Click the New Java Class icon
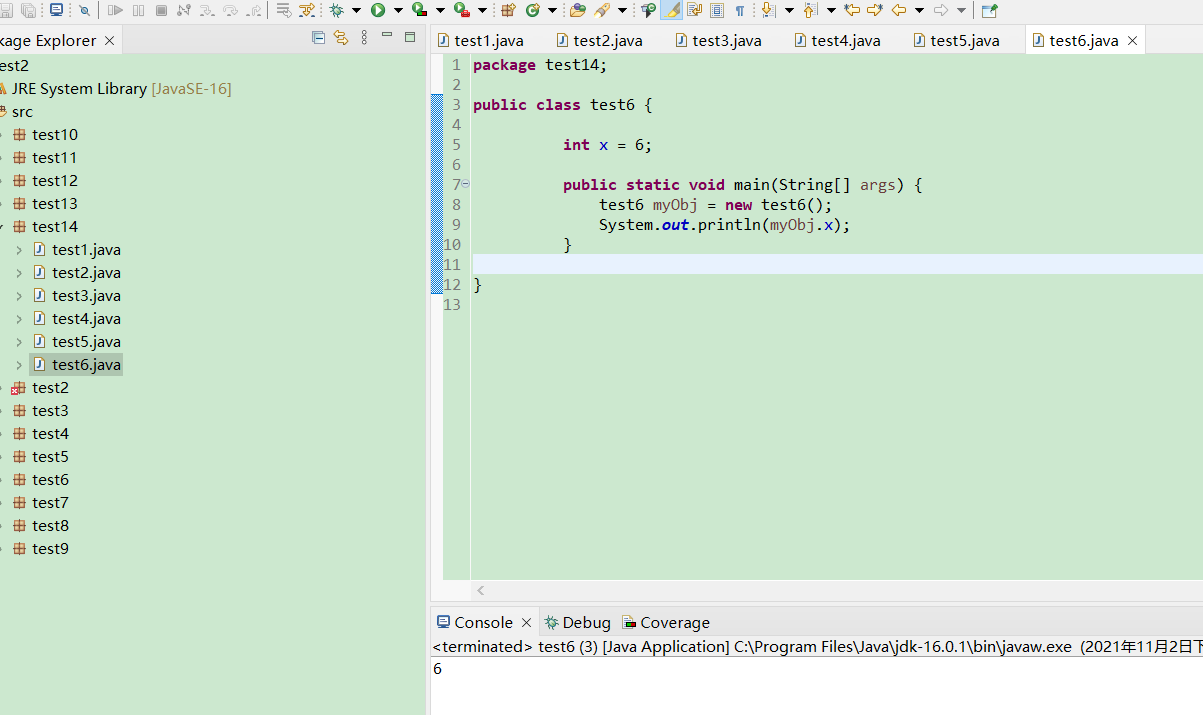The image size is (1203, 715). pyautogui.click(x=533, y=10)
